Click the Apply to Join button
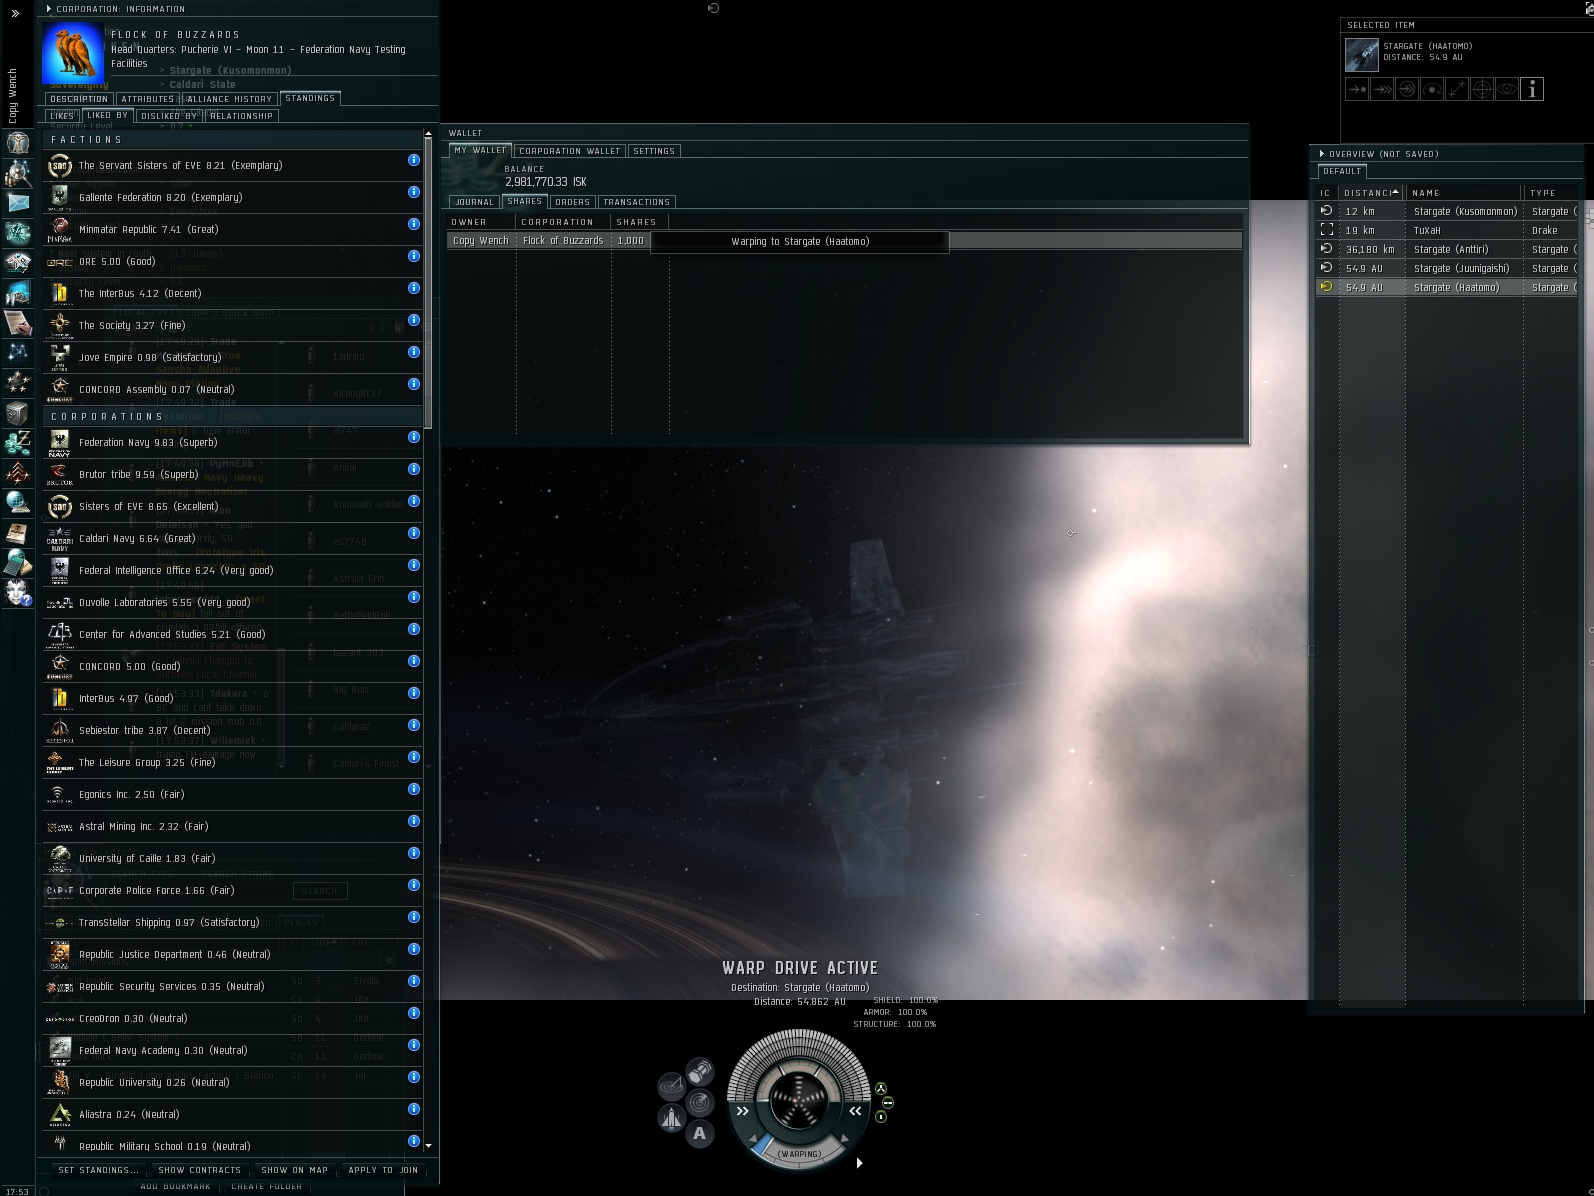 (x=384, y=1170)
